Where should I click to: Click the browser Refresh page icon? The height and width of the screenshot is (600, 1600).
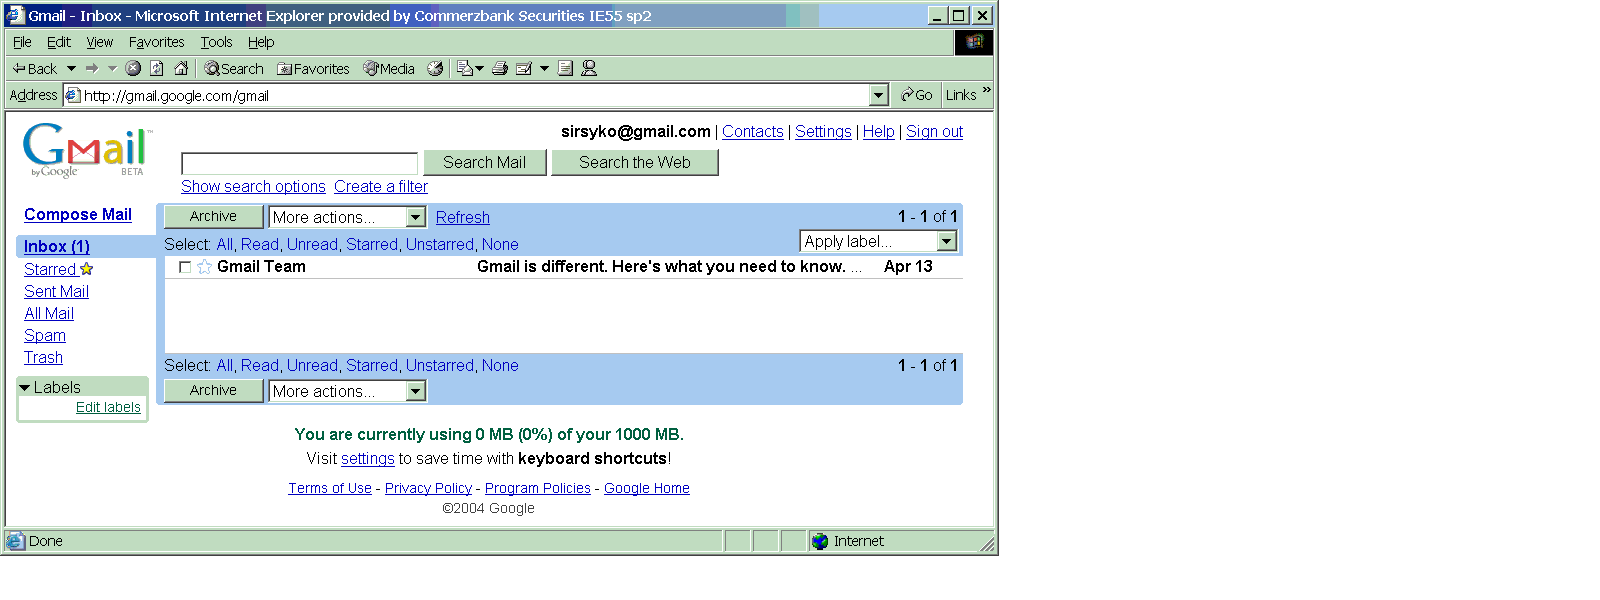[x=157, y=68]
